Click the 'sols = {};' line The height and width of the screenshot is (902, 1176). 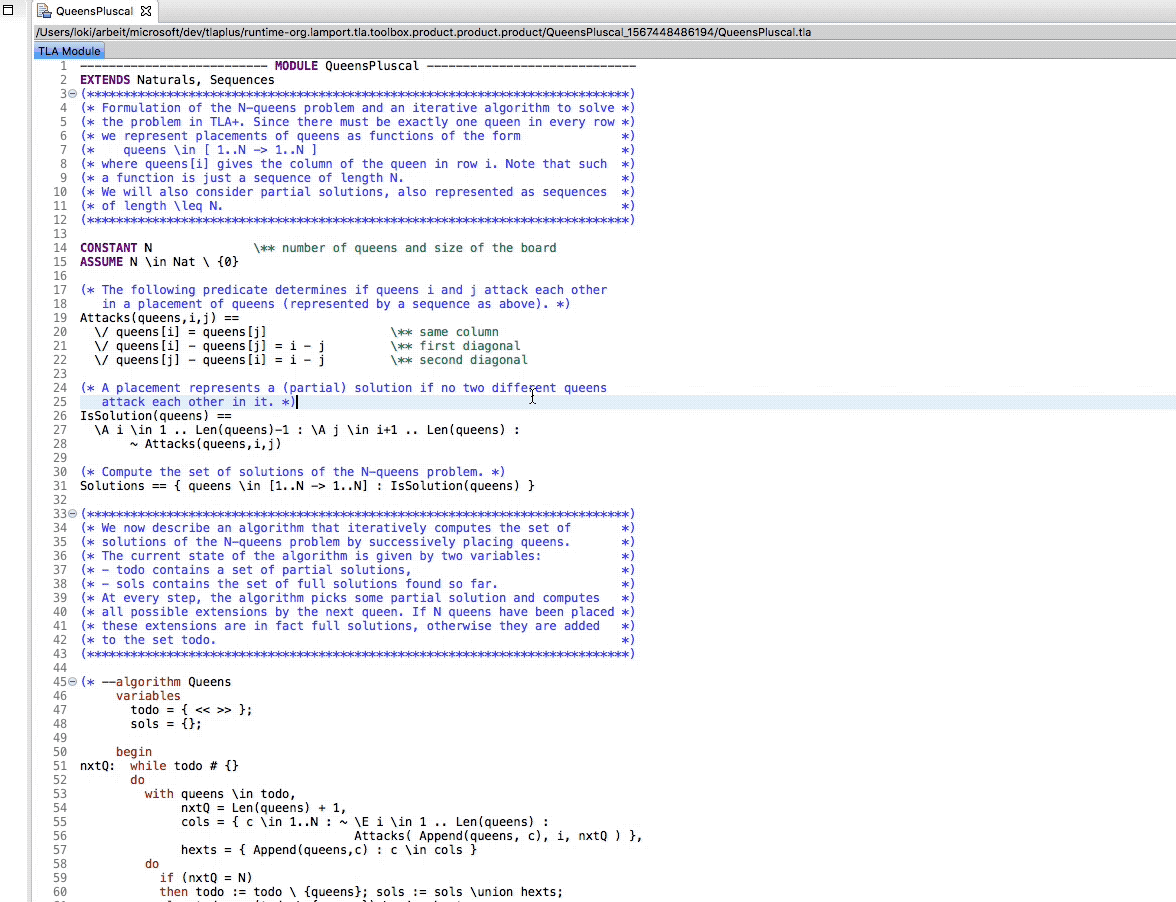click(166, 724)
